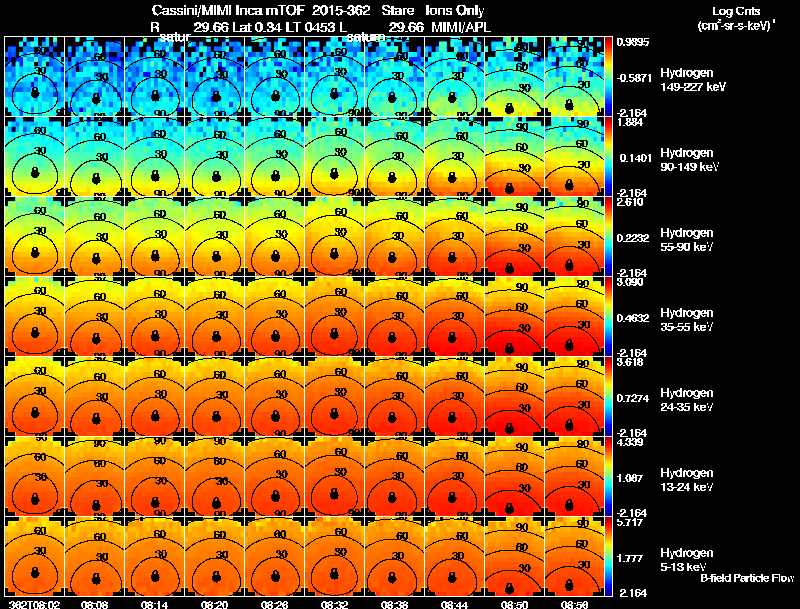Select the 'Hydrogen 13-24 keV' row label

(x=687, y=480)
